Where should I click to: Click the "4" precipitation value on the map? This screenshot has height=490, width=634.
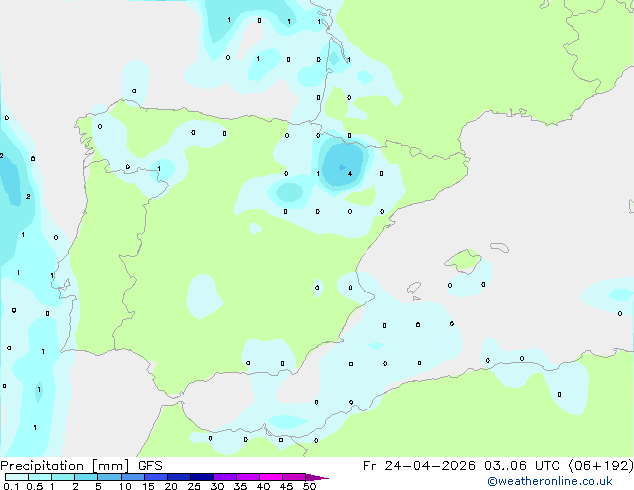(350, 173)
